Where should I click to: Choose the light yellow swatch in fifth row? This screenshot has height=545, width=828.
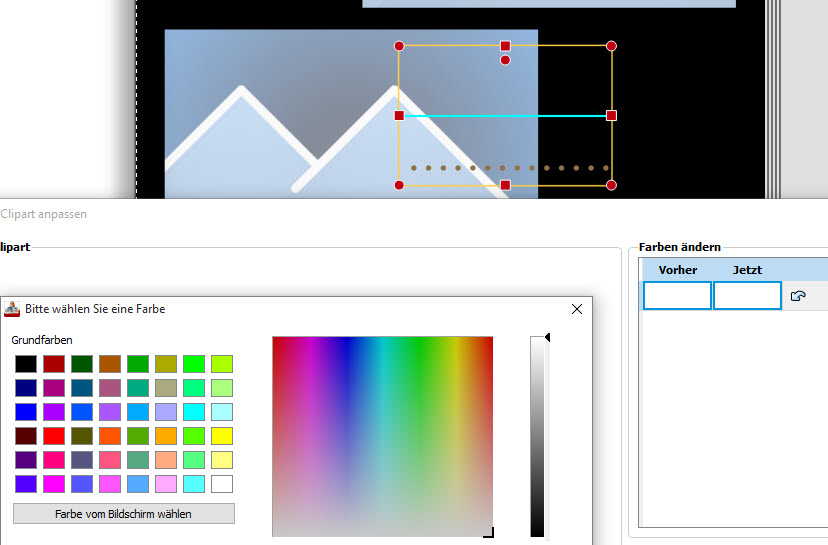click(222, 460)
